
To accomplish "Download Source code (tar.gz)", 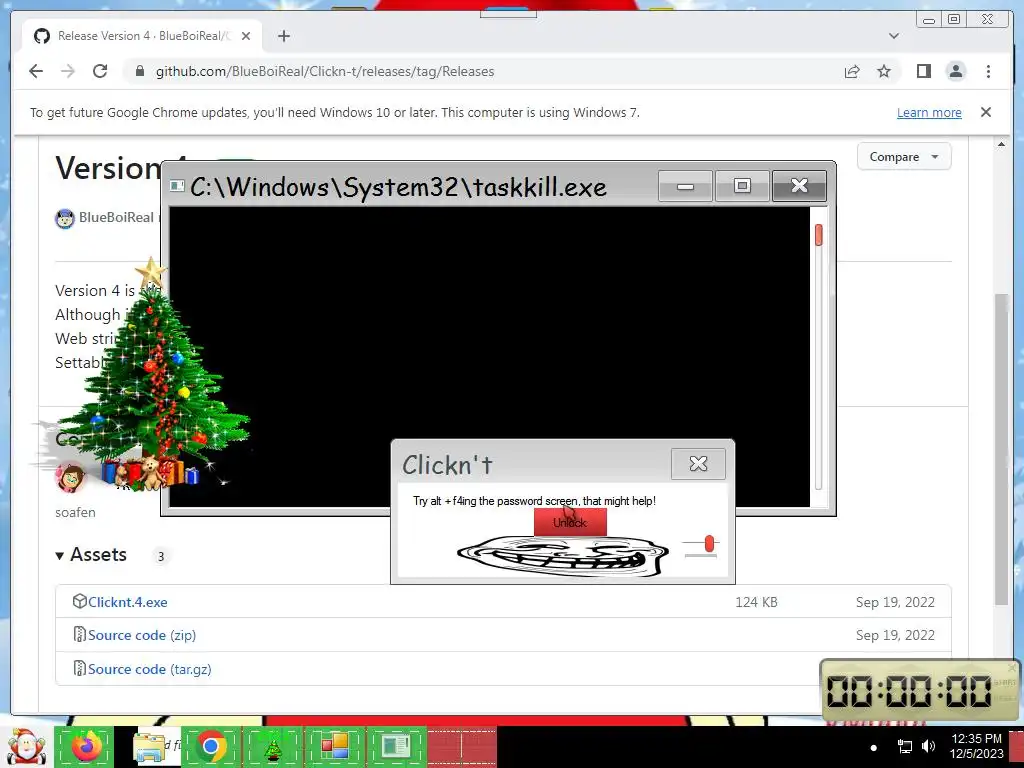I will click(150, 669).
